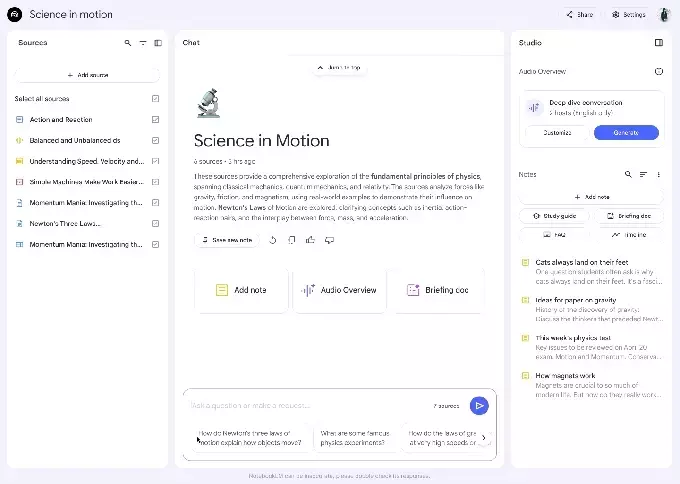Show more suggested questions arrow
The width and height of the screenshot is (680, 484).
coord(484,438)
